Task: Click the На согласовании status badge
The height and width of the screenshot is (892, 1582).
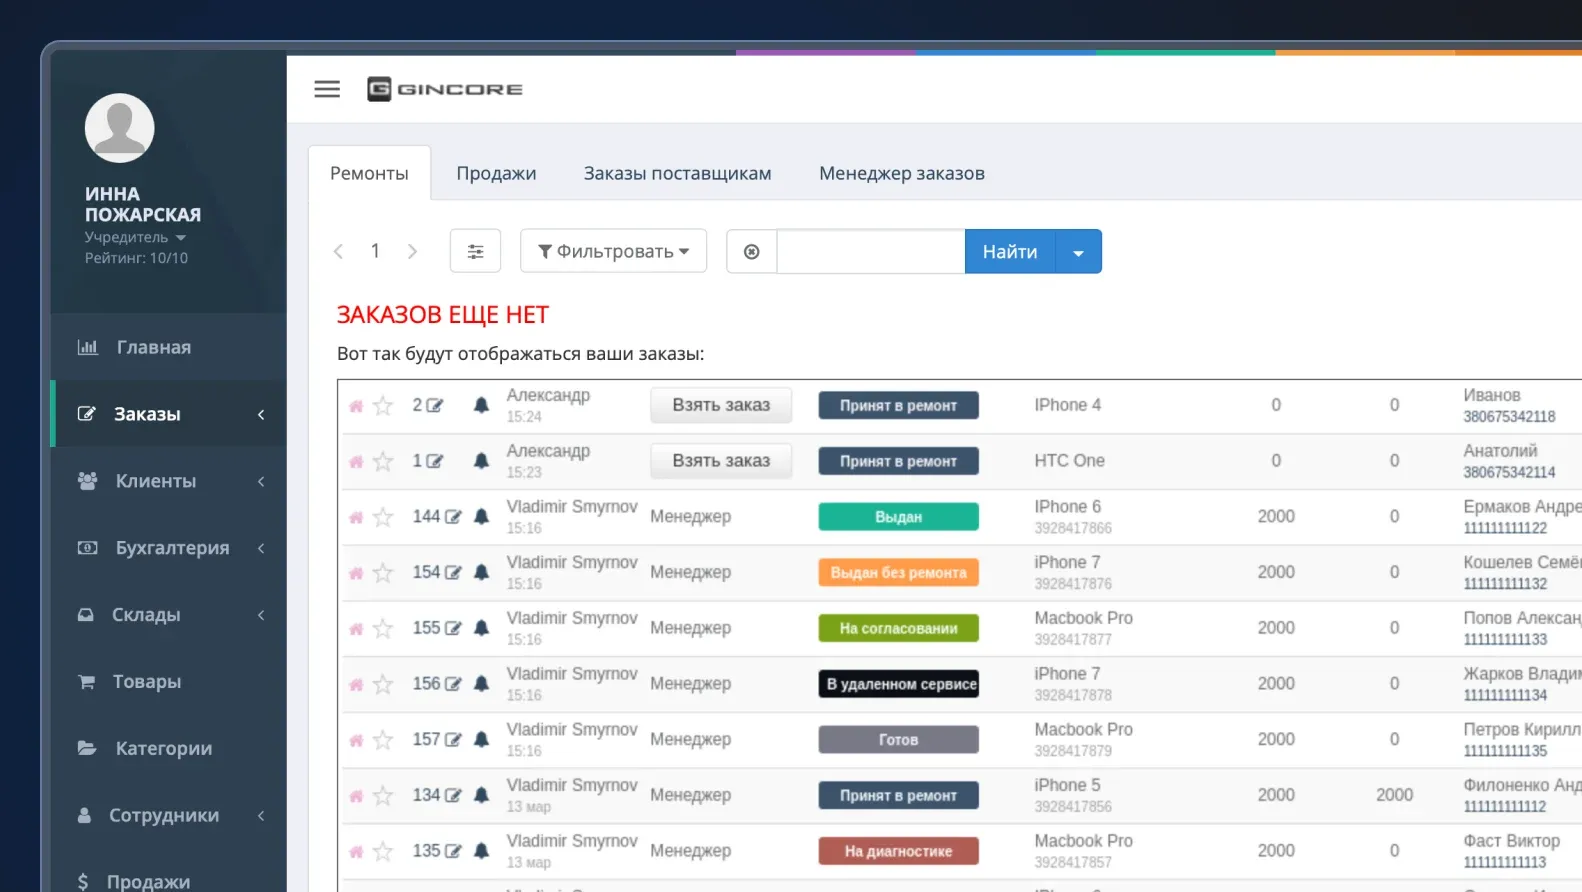Action: (x=898, y=628)
